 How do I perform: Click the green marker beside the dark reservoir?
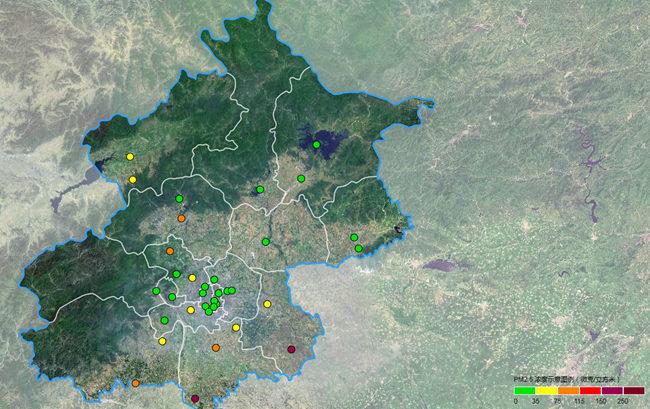pyautogui.click(x=317, y=145)
